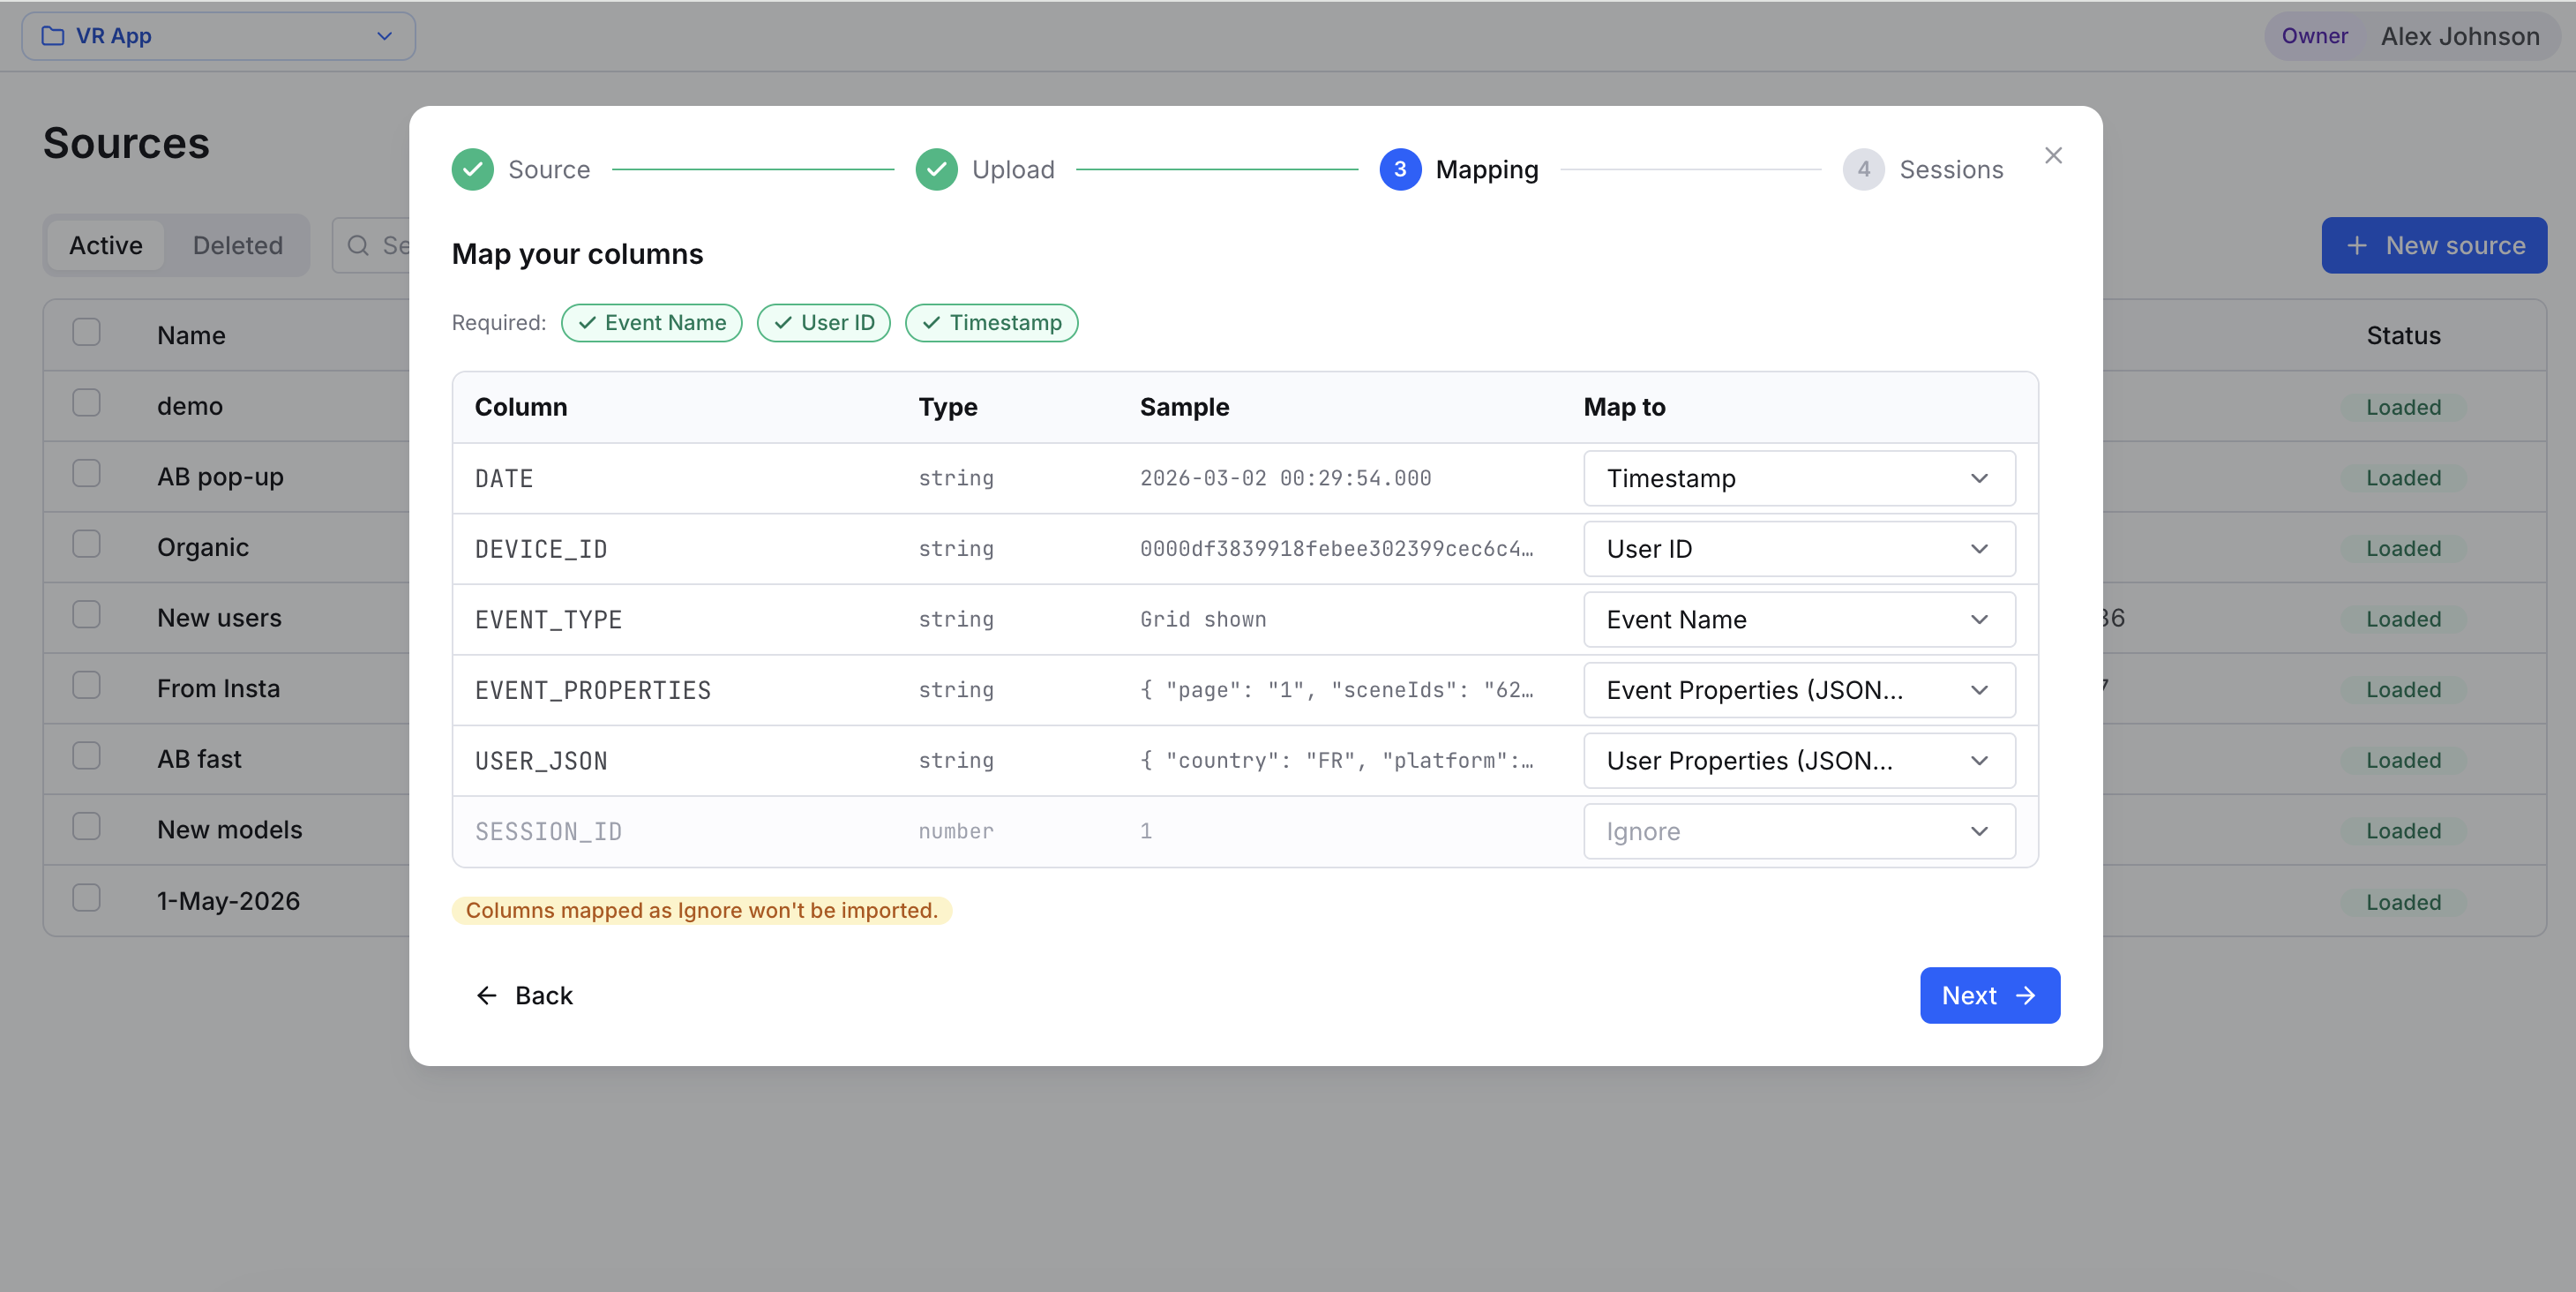The height and width of the screenshot is (1292, 2576).
Task: Click the Loaded status for demo row
Action: (x=2403, y=407)
